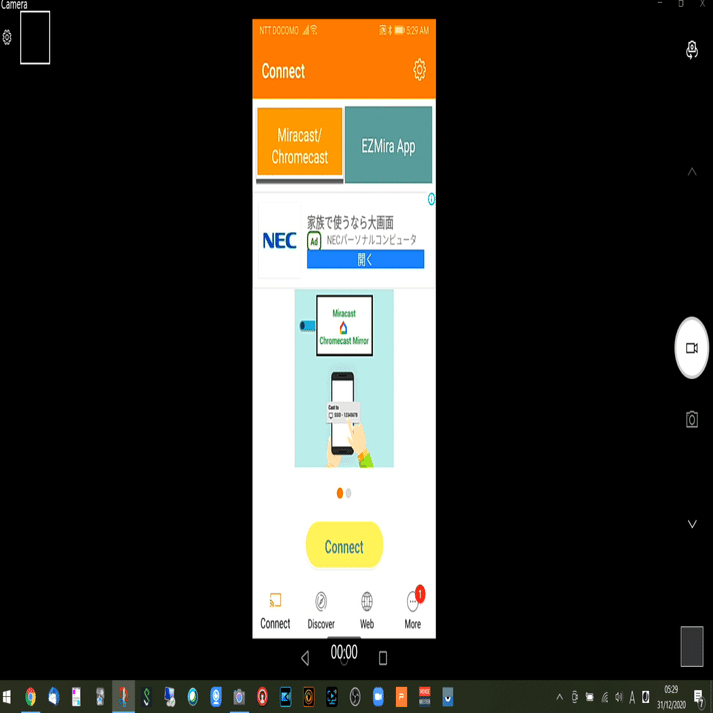Open the Windows Start menu
The height and width of the screenshot is (713, 713).
point(7,697)
